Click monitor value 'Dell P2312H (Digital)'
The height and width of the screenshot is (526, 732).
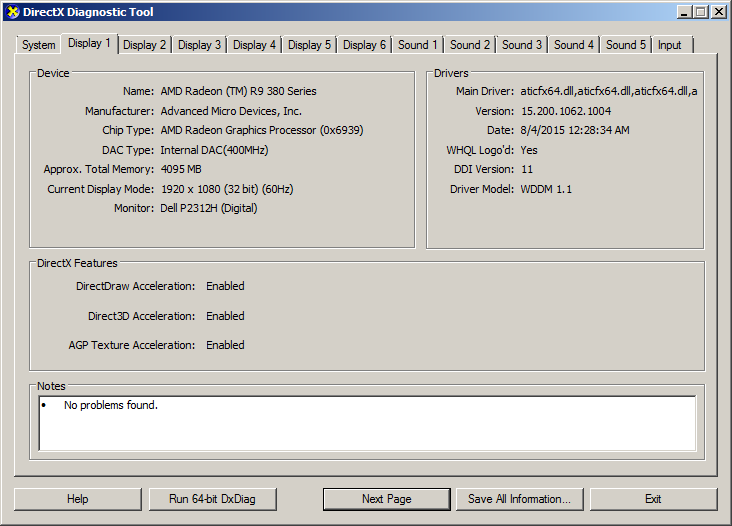coord(209,208)
